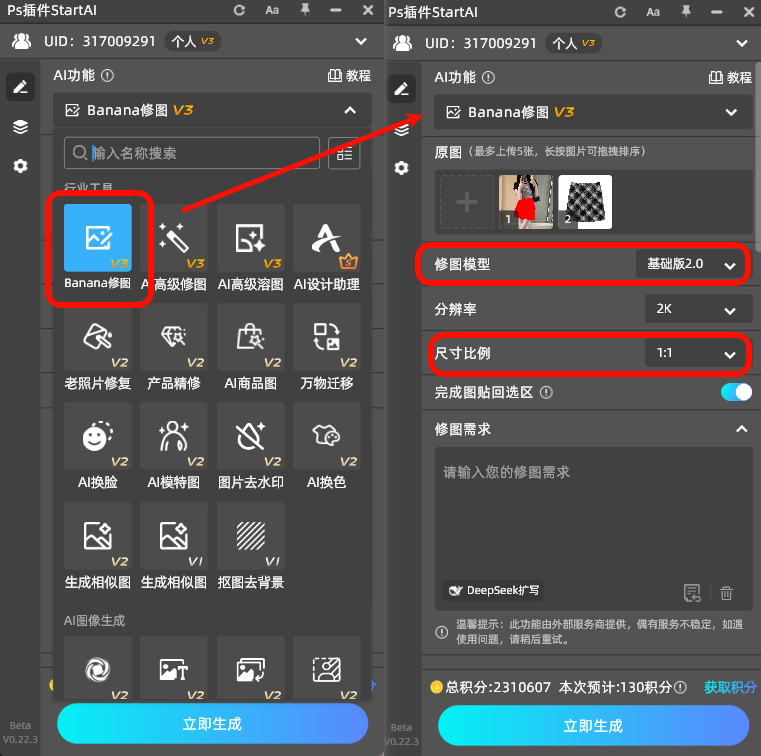Viewport: 761px width, 756px height.
Task: Click info icon next to AI功能 in left panel
Action: coord(107,76)
